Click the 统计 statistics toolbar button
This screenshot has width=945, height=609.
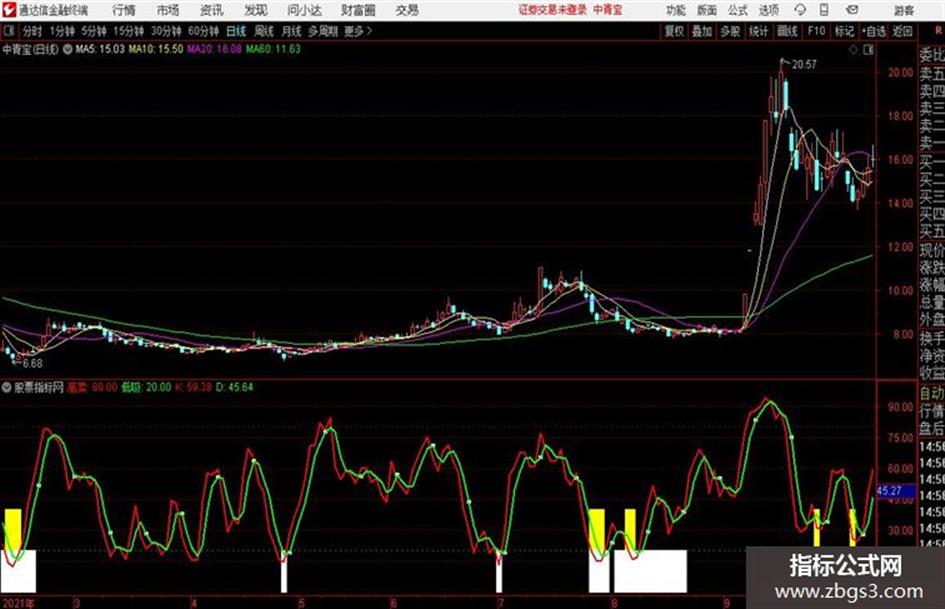759,31
